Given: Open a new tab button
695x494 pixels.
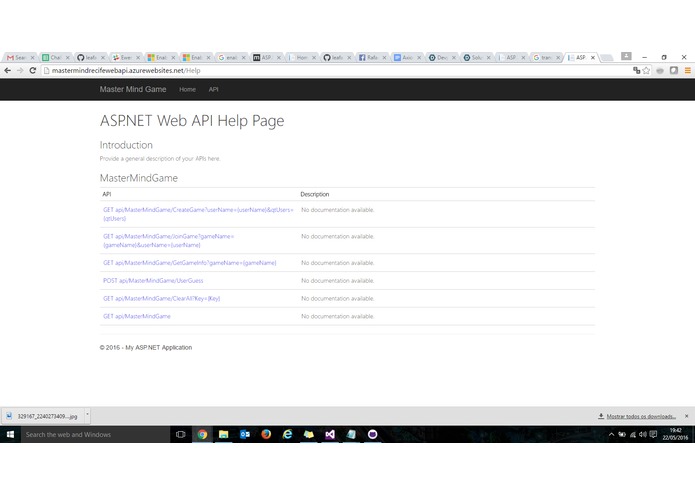Looking at the screenshot, I should pos(607,58).
